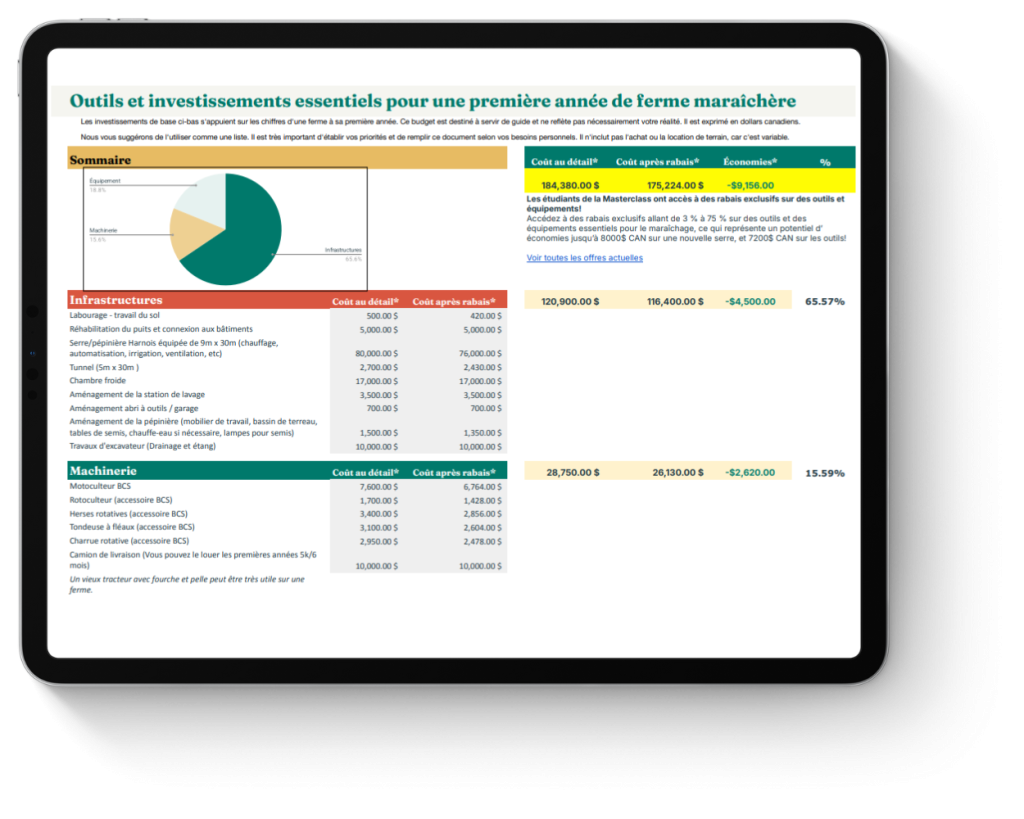This screenshot has height=819, width=1024.
Task: Click Labourage discounted cost '420.00 $'
Action: (486, 316)
